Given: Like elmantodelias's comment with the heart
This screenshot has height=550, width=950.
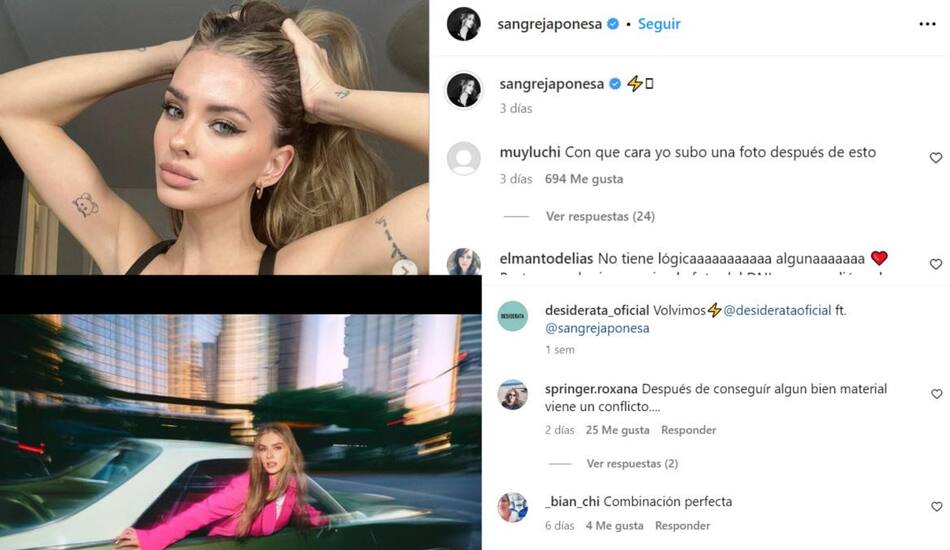Looking at the screenshot, I should (935, 264).
